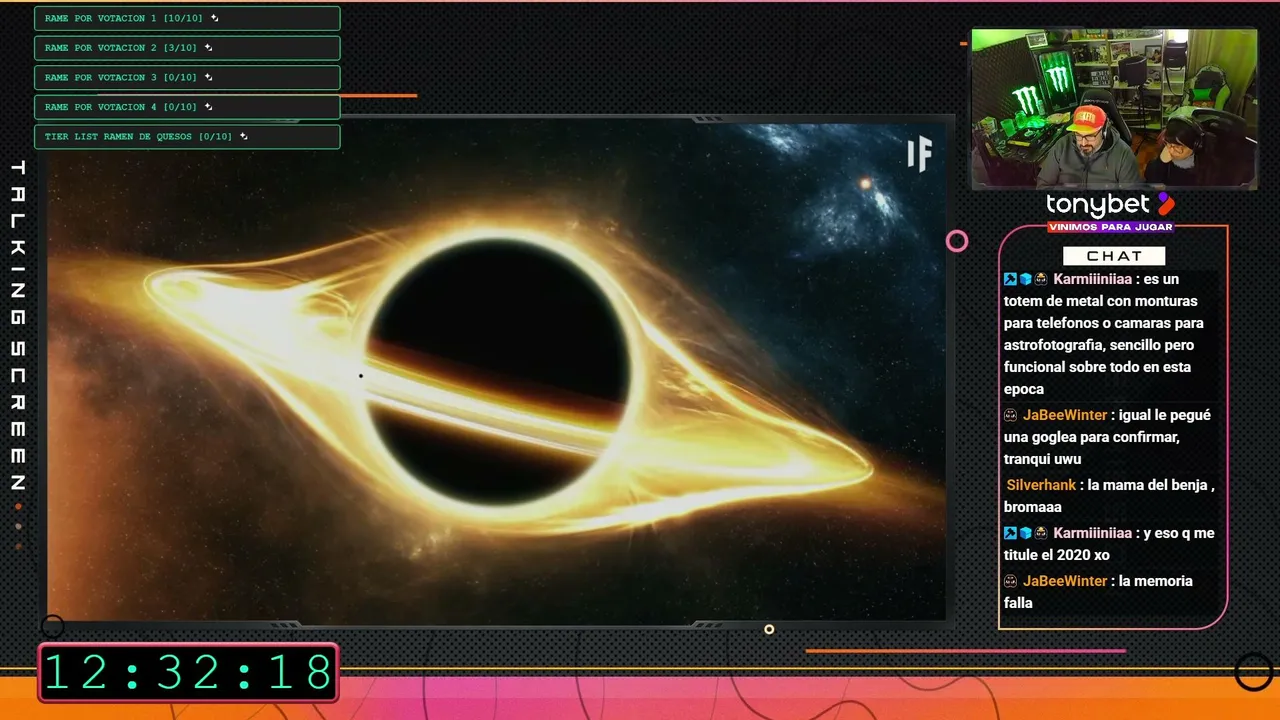Click the red-purple tonybet logo mark
This screenshot has height=720, width=1280.
click(1165, 204)
